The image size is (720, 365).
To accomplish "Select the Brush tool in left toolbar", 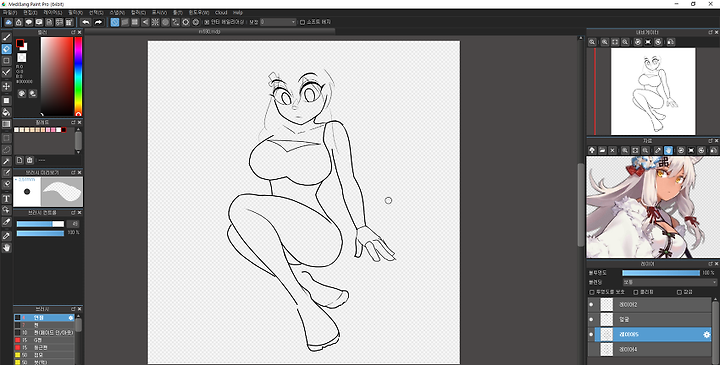I will coord(6,37).
